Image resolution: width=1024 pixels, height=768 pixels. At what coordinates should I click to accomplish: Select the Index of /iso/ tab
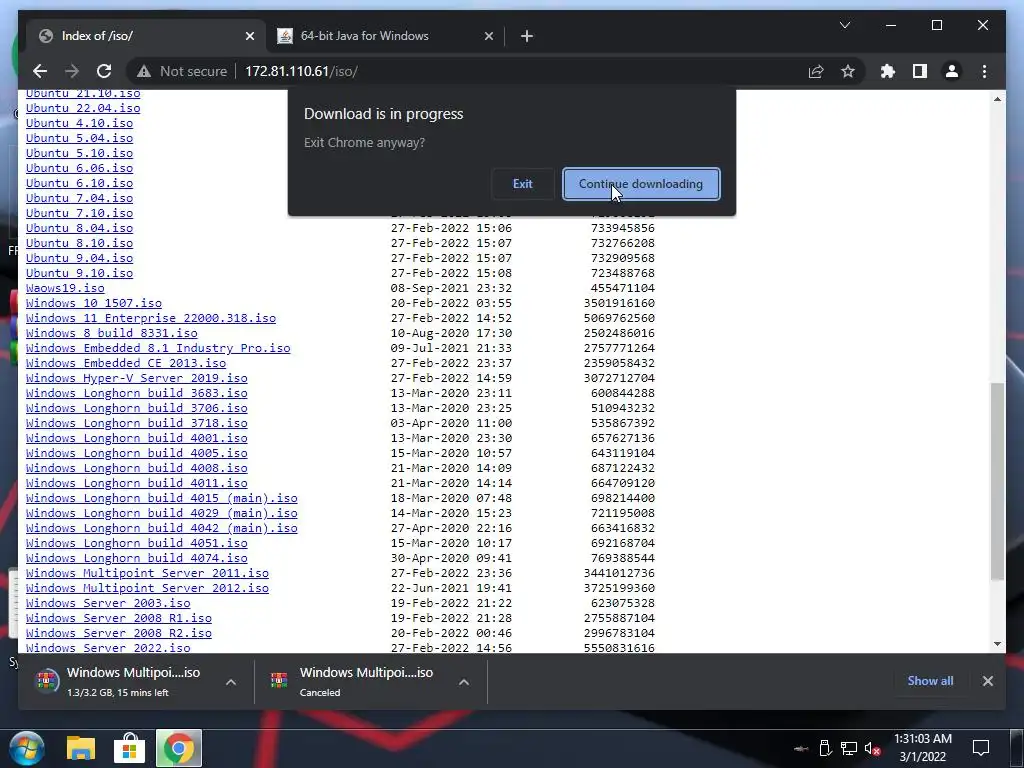coord(145,36)
